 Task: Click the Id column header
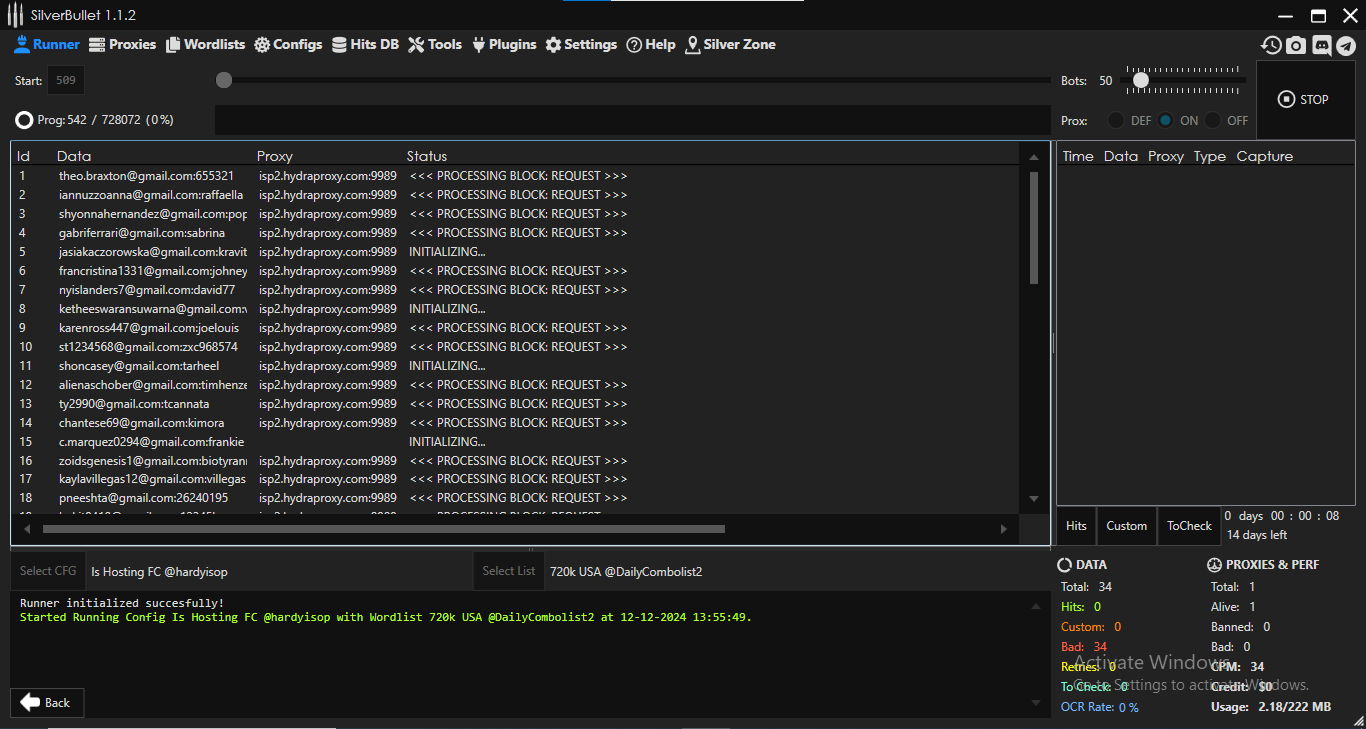[23, 156]
